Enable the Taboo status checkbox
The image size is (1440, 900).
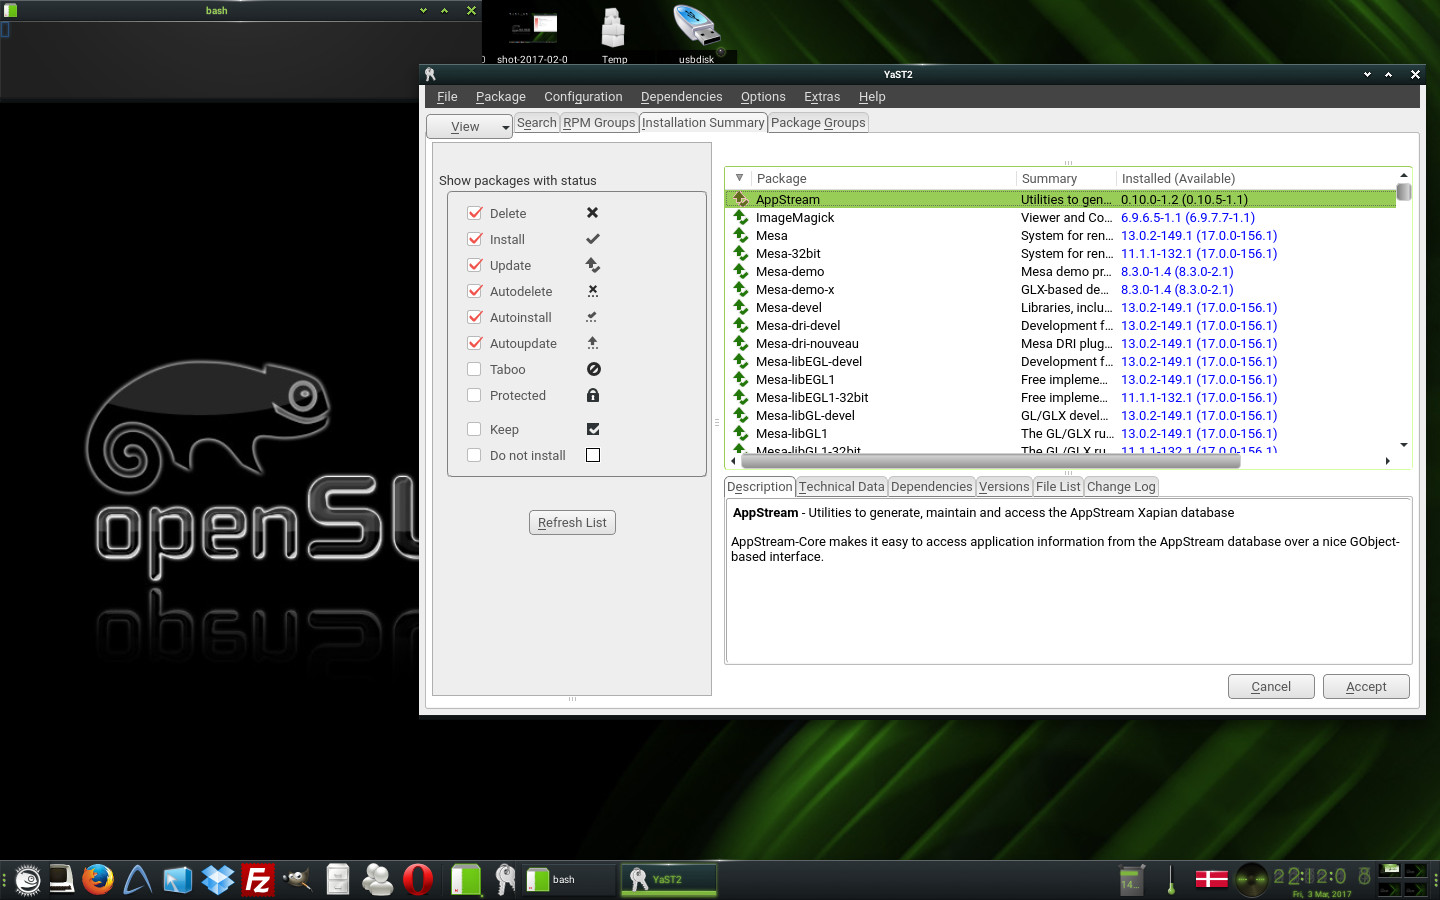pyautogui.click(x=475, y=369)
